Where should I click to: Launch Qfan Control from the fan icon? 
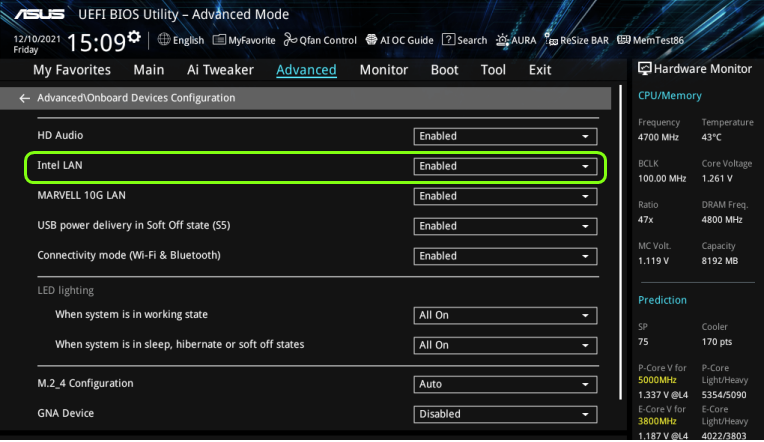(x=320, y=40)
